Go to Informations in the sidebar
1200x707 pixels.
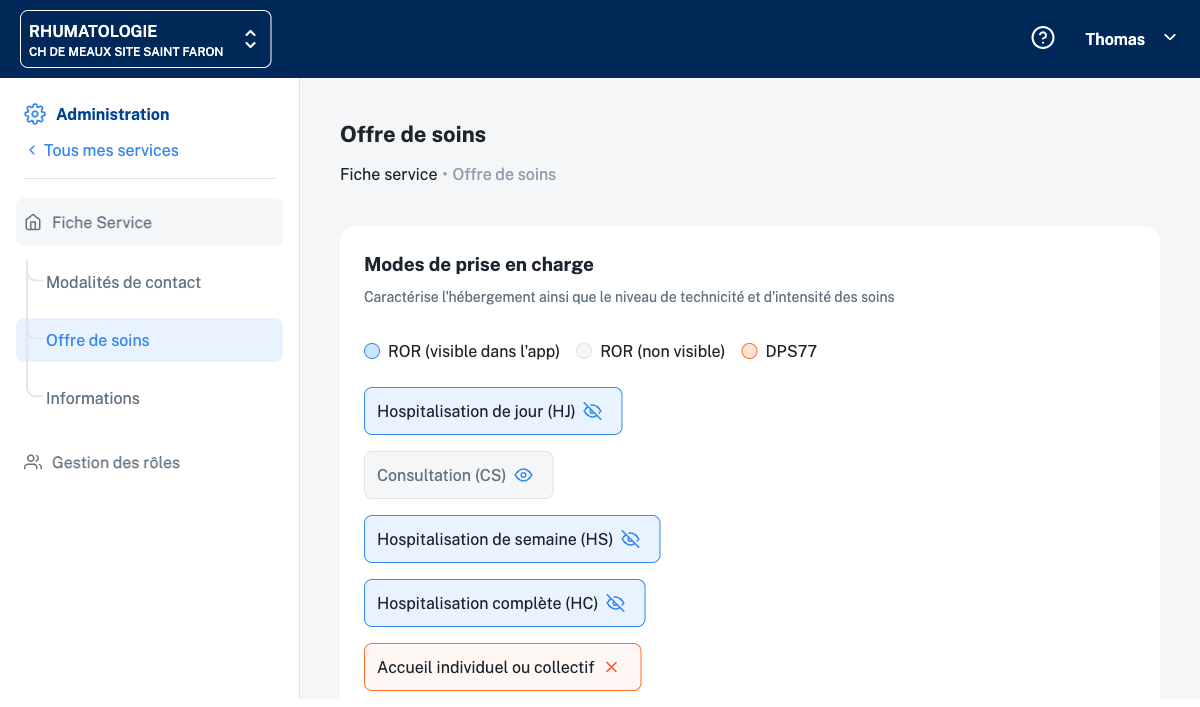93,398
